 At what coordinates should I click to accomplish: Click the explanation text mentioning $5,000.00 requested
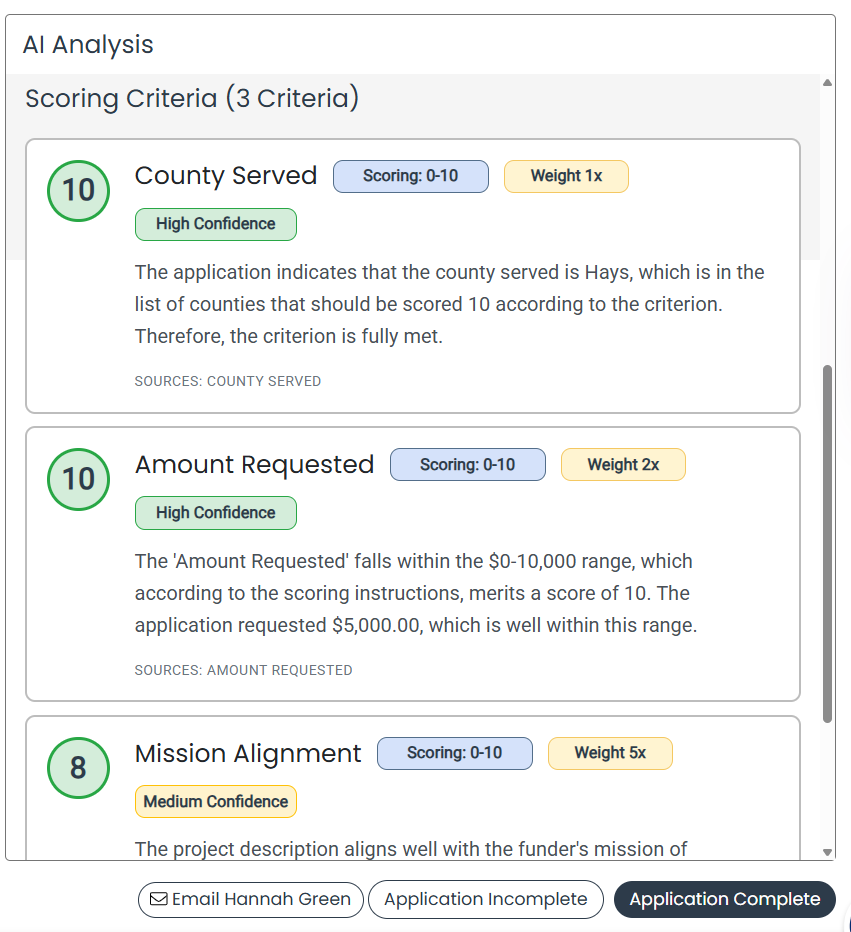tap(416, 593)
